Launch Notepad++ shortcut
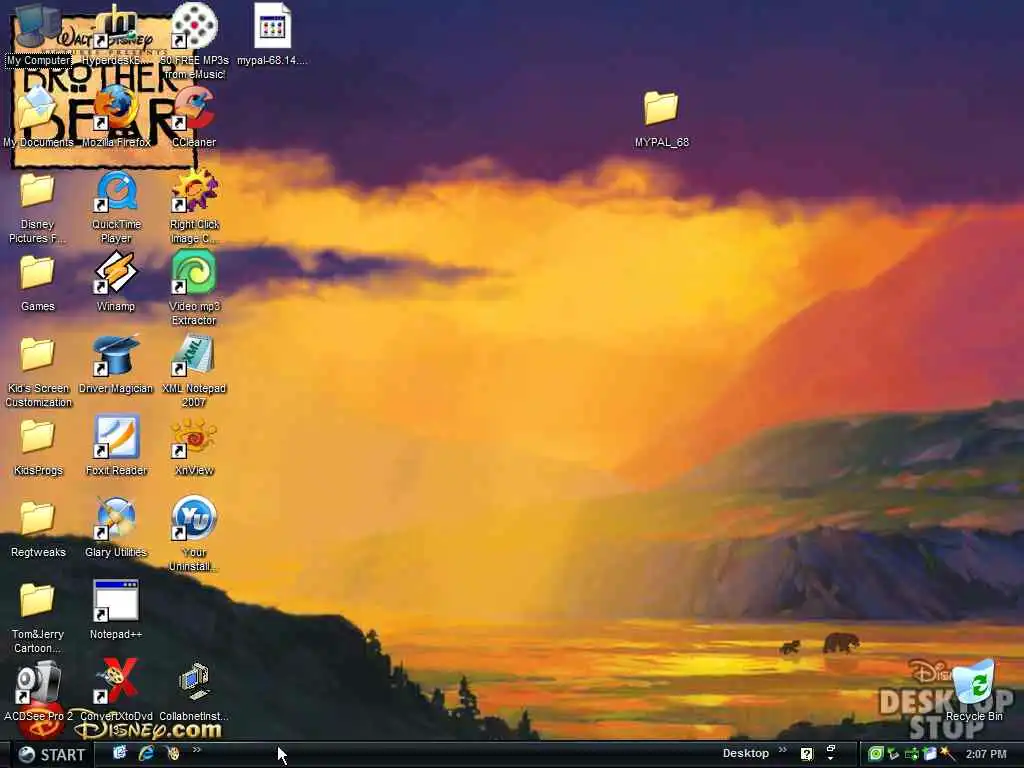The height and width of the screenshot is (768, 1024). tap(116, 610)
